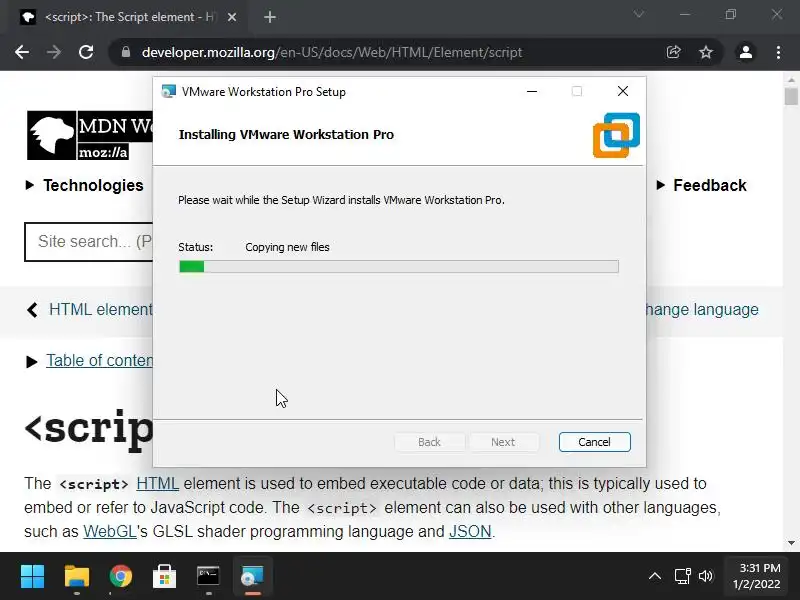Click the 'Installing VMware Workstation Pro' heading
Screen dimensions: 800x600
point(286,135)
